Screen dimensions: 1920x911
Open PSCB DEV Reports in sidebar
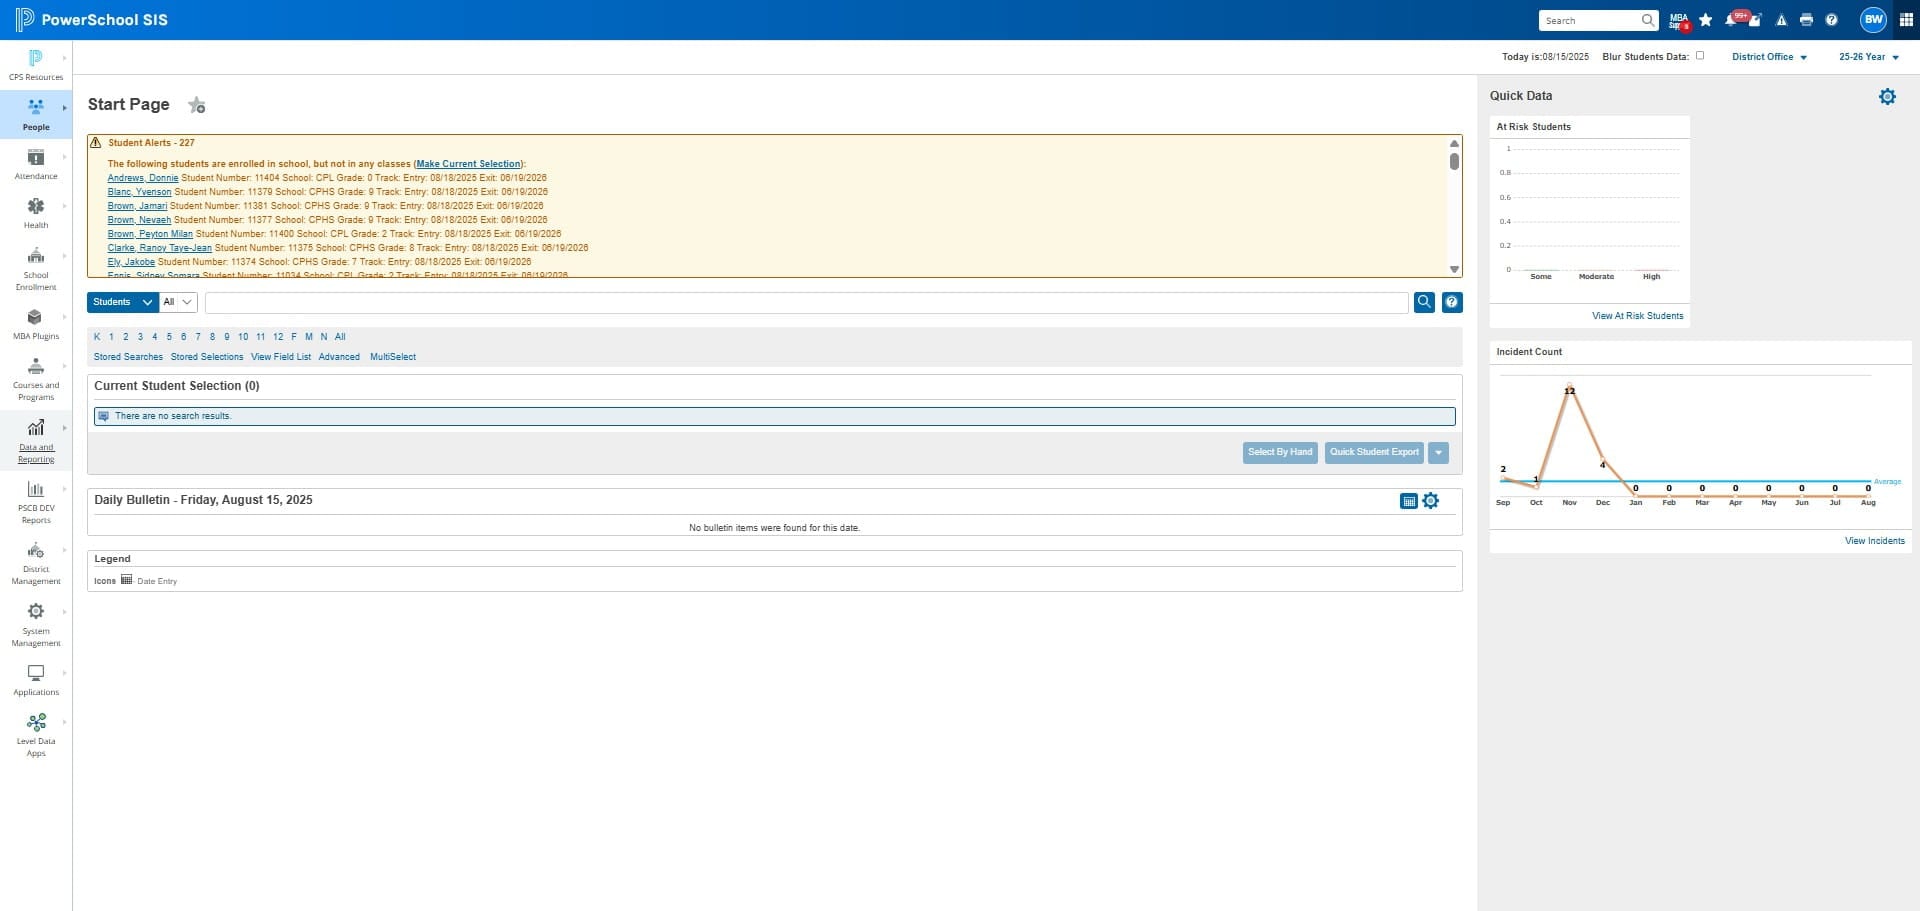tap(36, 501)
